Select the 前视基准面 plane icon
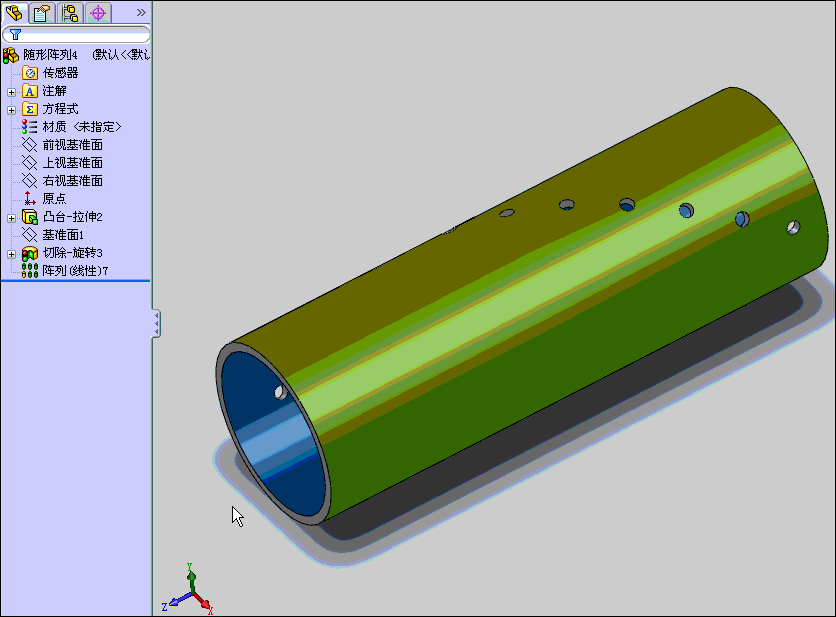 click(29, 145)
